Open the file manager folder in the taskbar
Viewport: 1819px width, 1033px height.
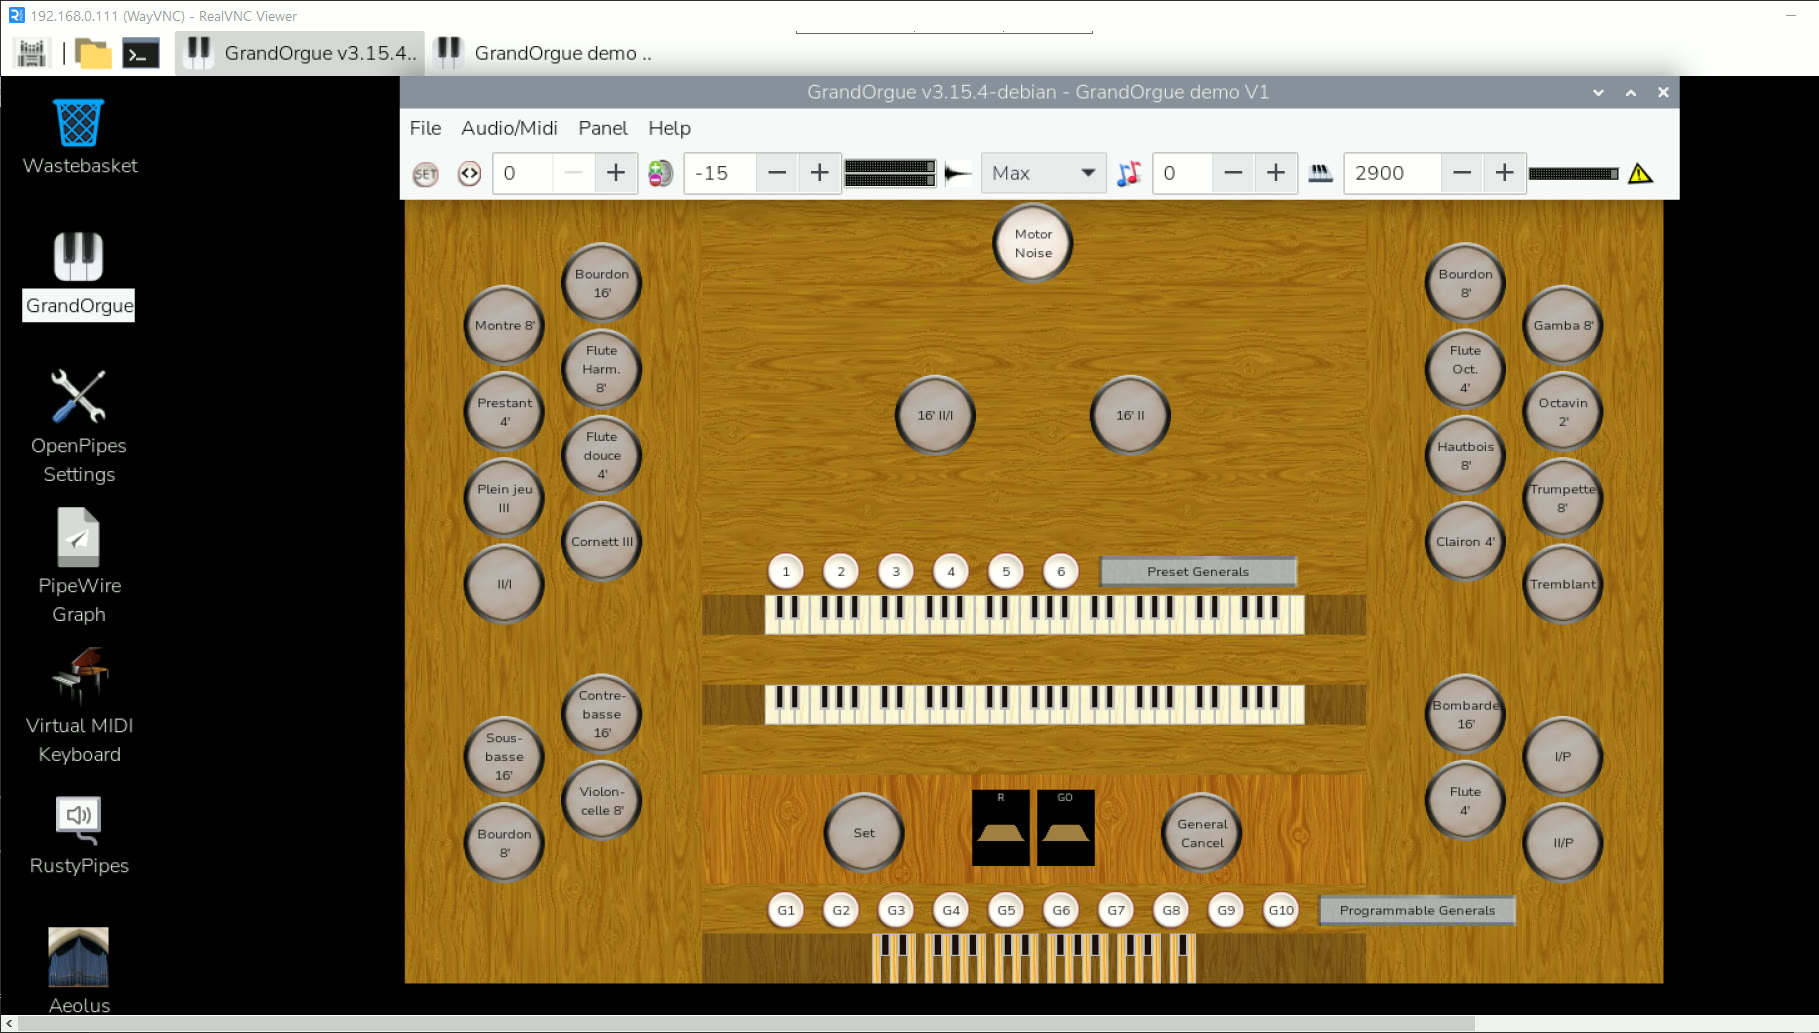93,54
